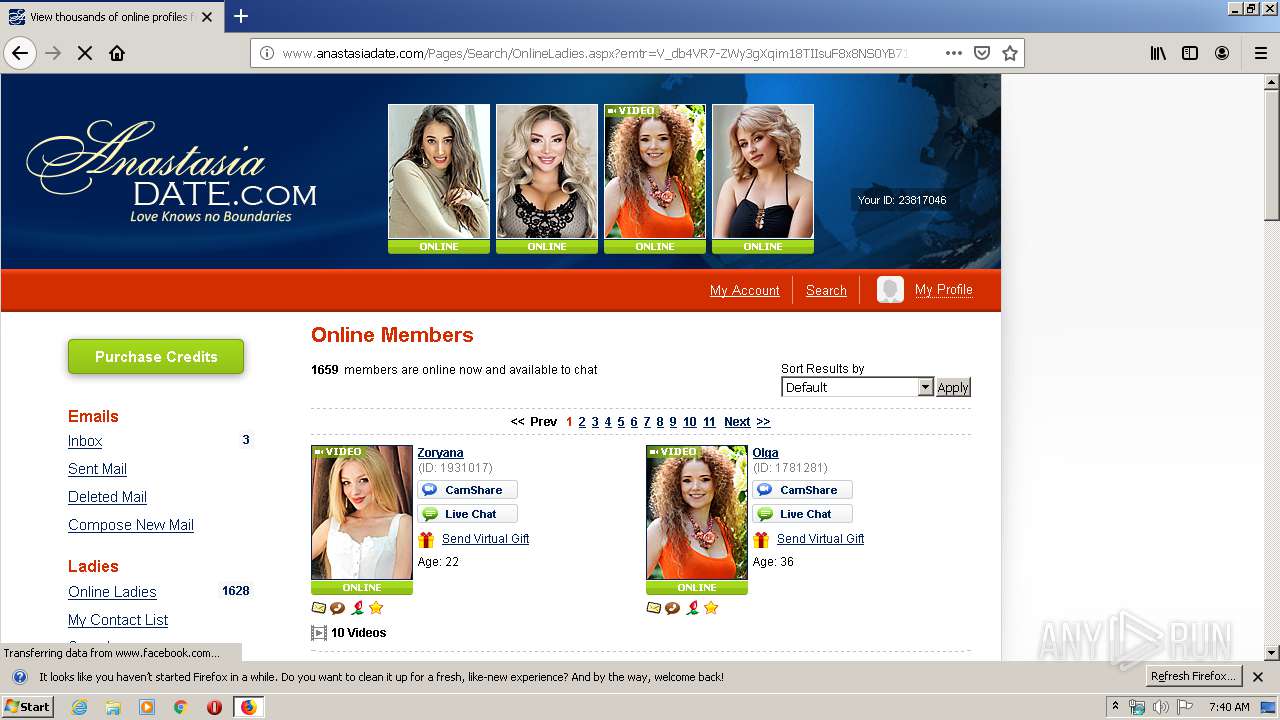Start CamShare with Zoryana
The image size is (1280, 720).
[467, 490]
